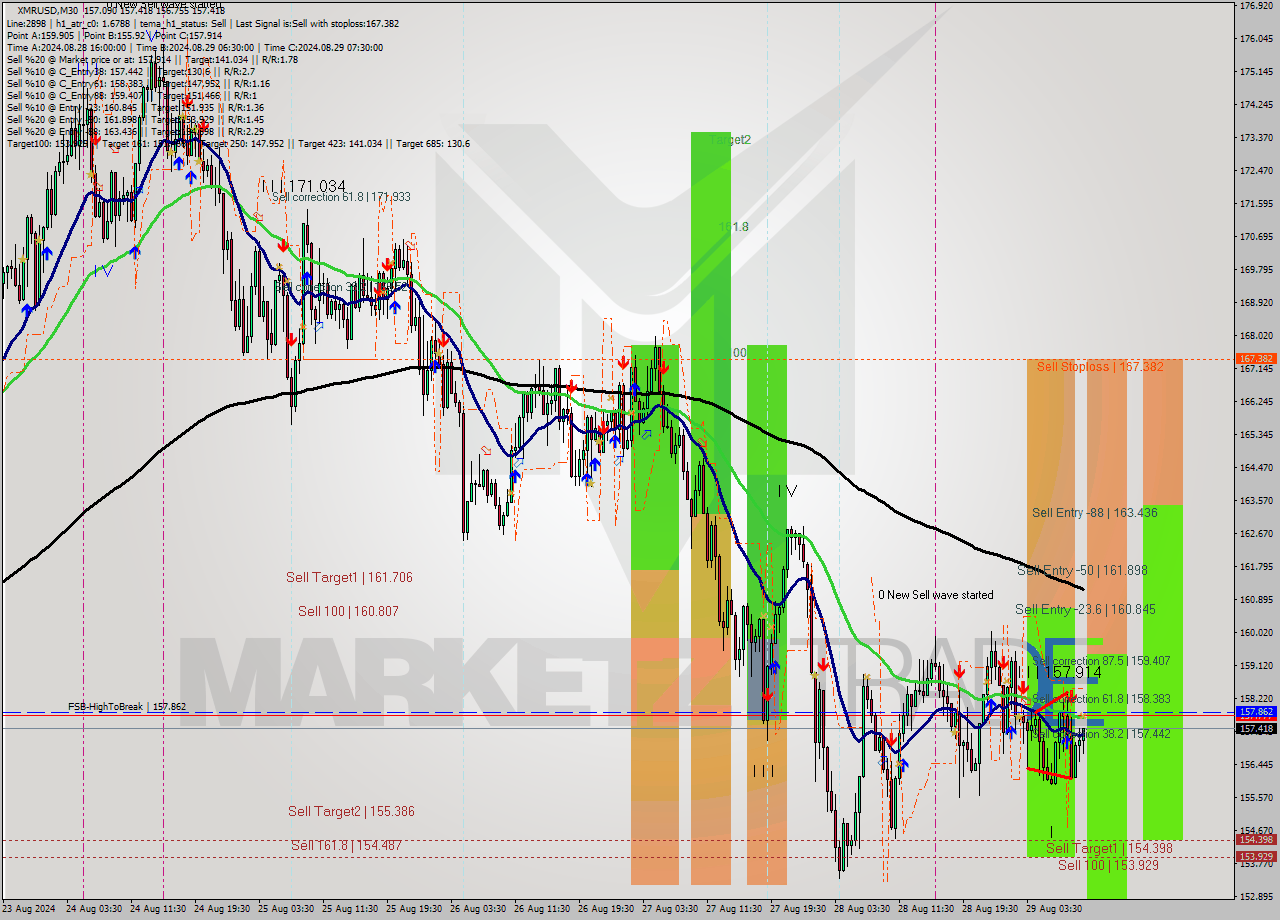This screenshot has height=920, width=1280.
Task: Select the 'FSB-HighToBreak | 157.862' line label
Action: (x=127, y=707)
